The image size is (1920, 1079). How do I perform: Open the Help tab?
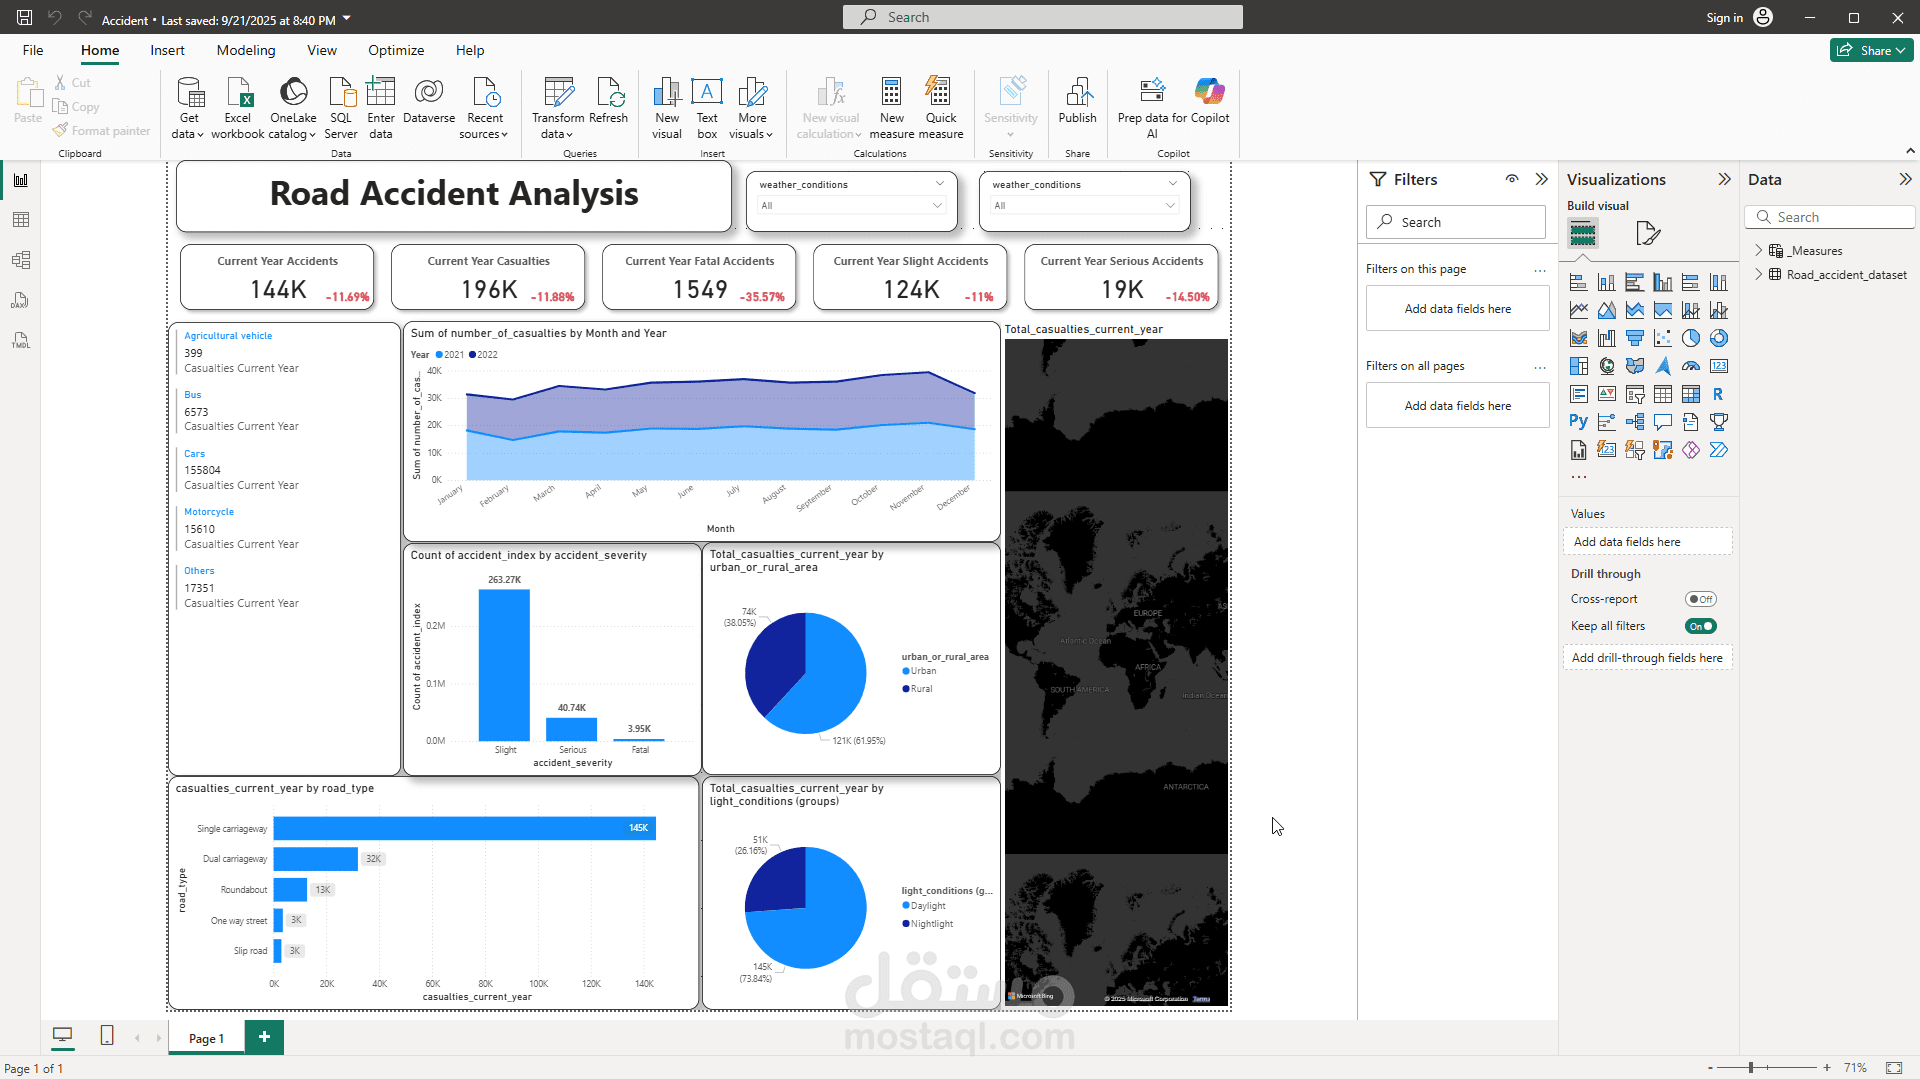coord(470,50)
